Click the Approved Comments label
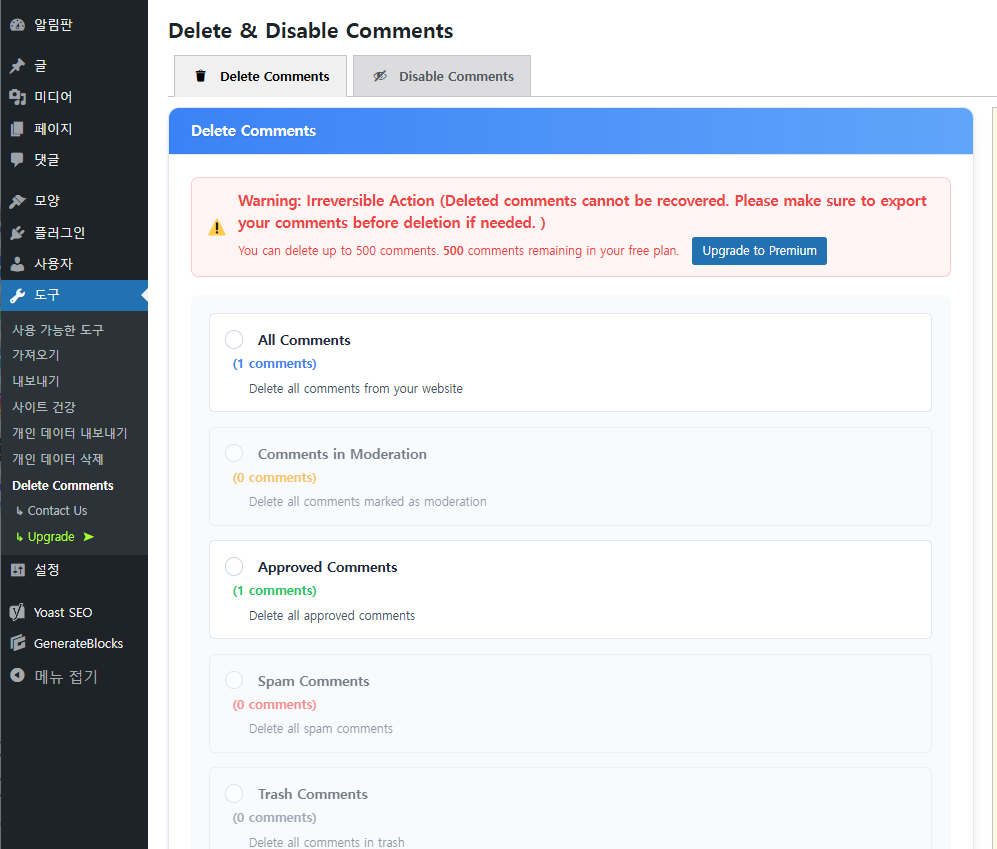This screenshot has width=997, height=849. (x=327, y=567)
